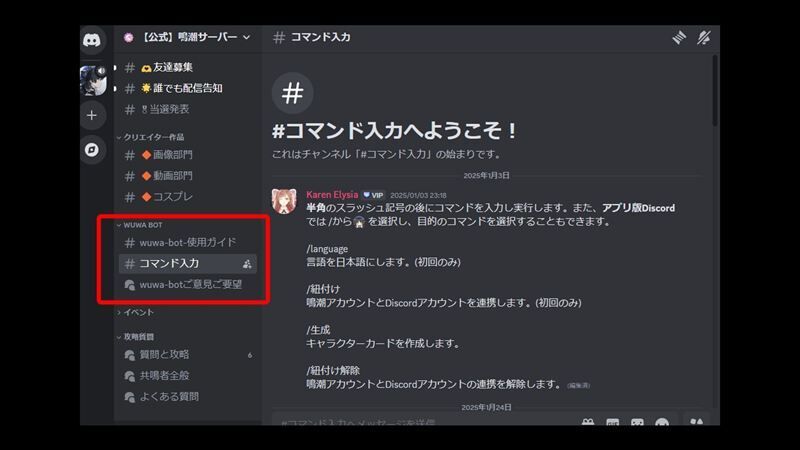
Task: Click the コマンド入力 title in the channel header
Action: tap(320, 37)
